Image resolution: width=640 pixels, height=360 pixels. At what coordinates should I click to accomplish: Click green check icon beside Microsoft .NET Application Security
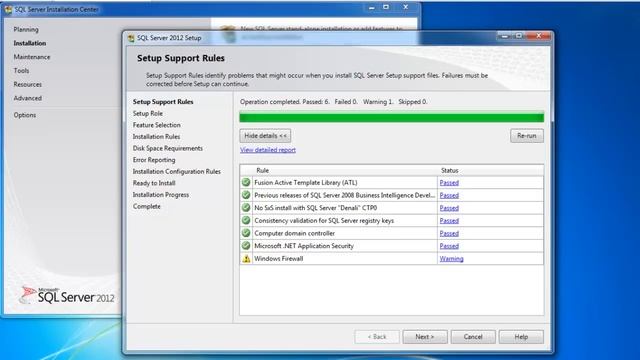click(246, 246)
